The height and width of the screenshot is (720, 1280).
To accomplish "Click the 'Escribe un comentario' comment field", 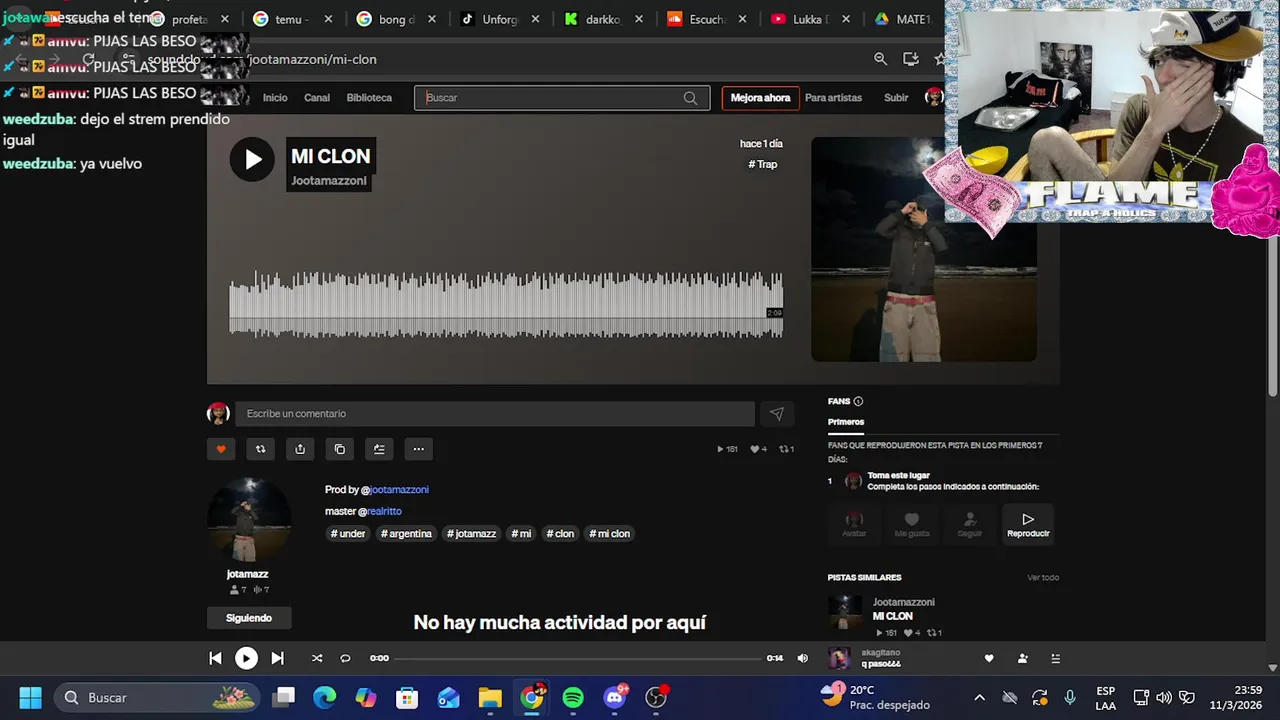I will click(495, 414).
